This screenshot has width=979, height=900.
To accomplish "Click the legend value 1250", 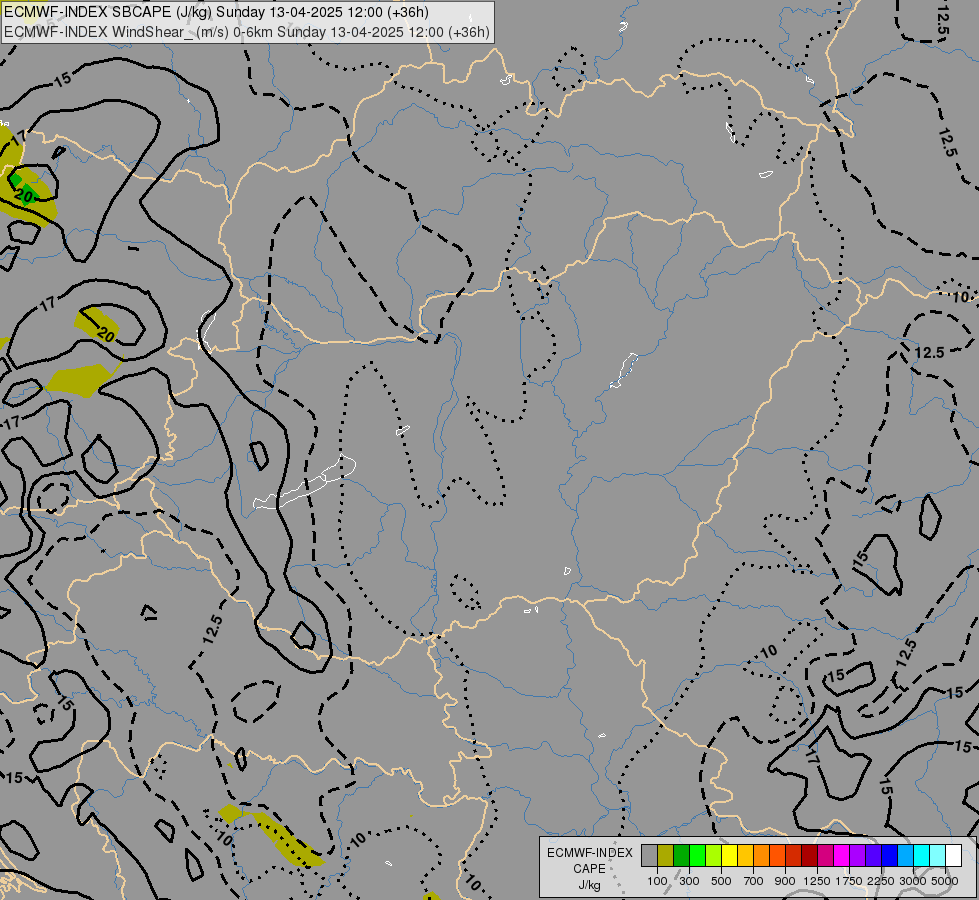I will click(817, 881).
